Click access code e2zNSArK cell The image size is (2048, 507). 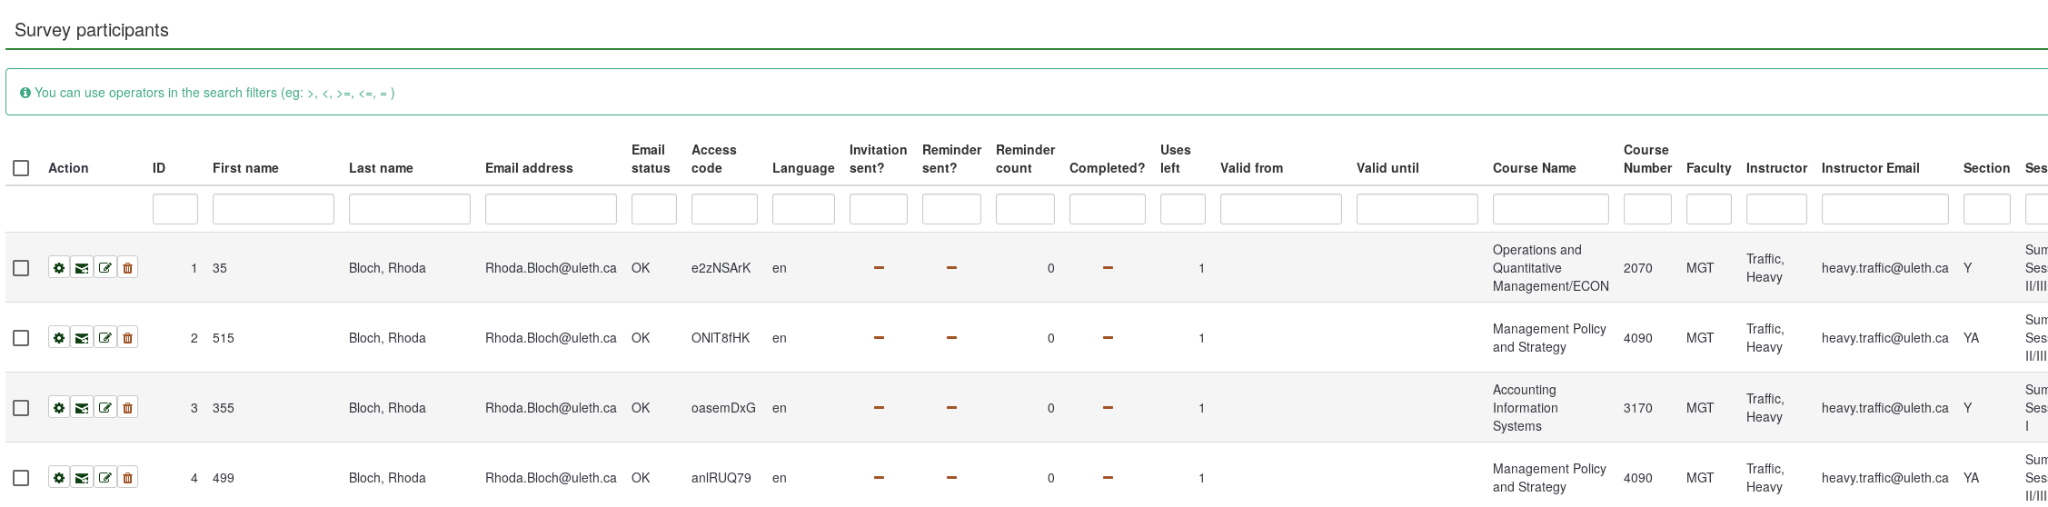pyautogui.click(x=721, y=268)
